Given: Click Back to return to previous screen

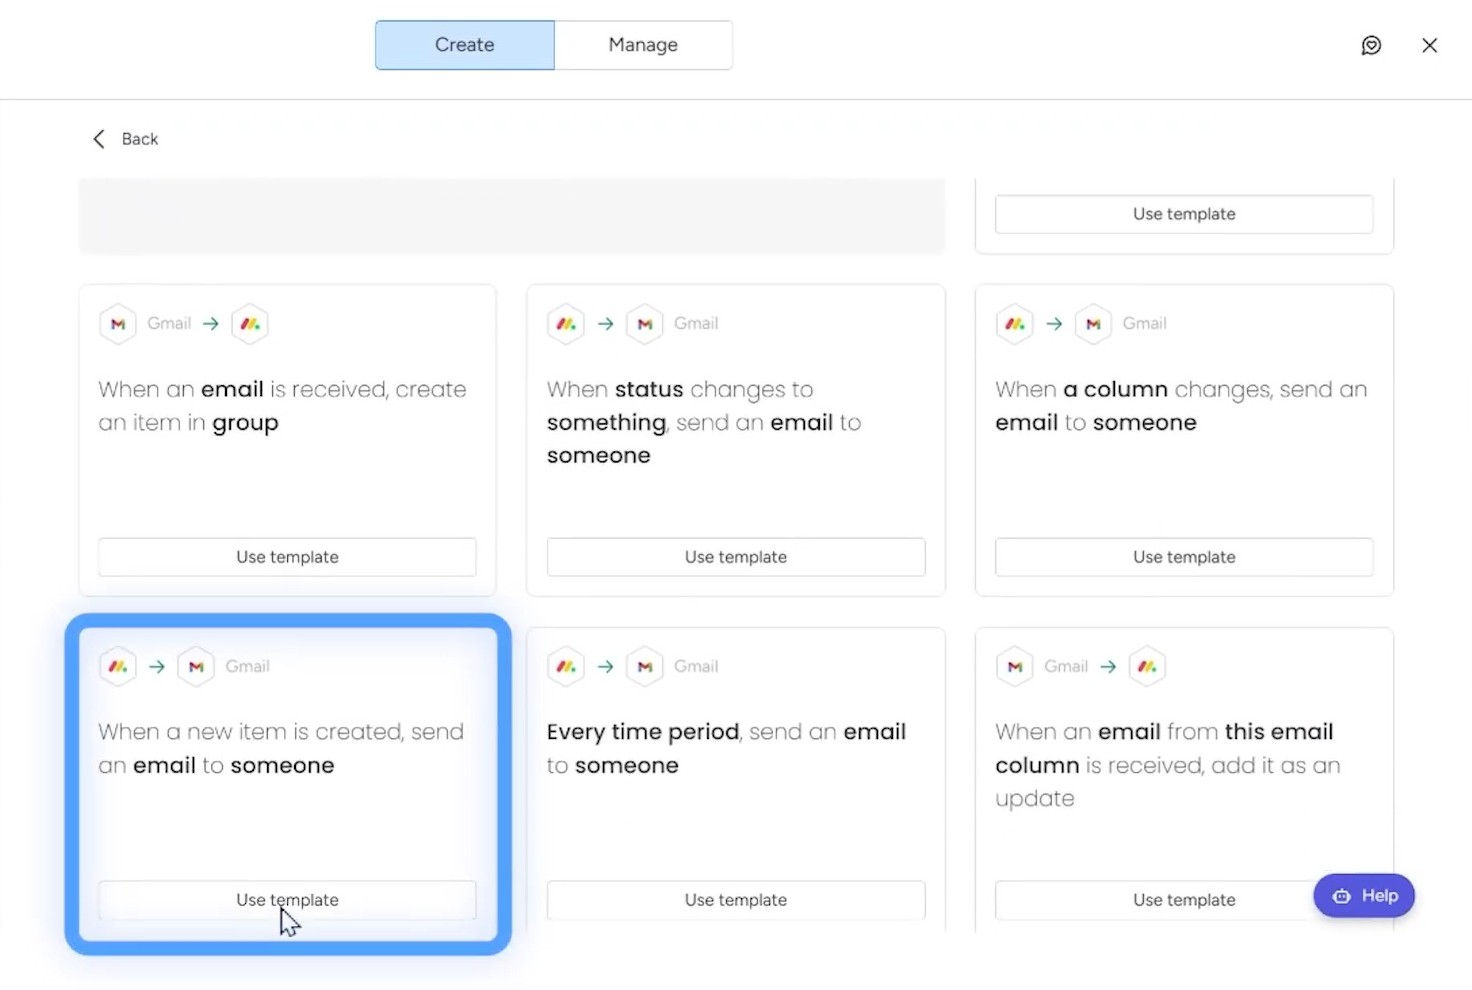Looking at the screenshot, I should pyautogui.click(x=124, y=139).
